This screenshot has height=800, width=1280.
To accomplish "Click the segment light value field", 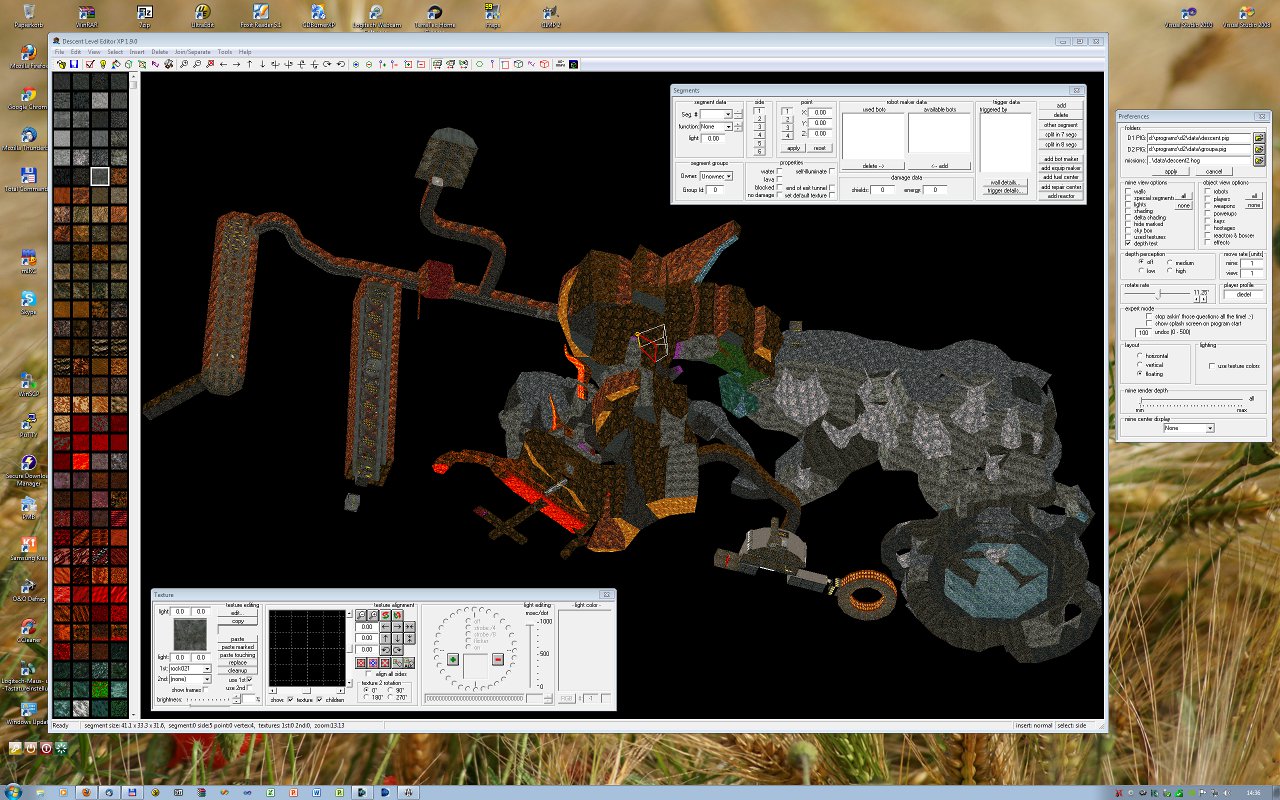I will [713, 138].
